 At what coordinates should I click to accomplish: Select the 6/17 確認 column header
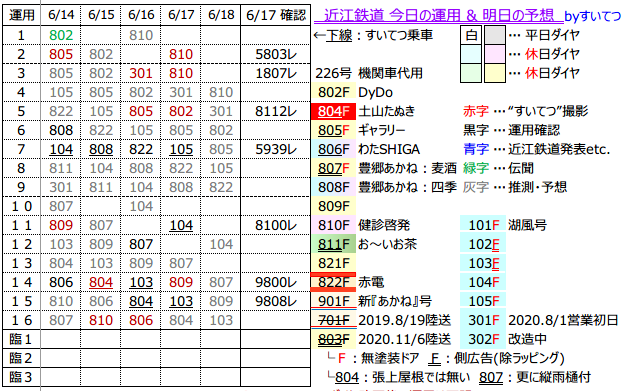pyautogui.click(x=276, y=15)
